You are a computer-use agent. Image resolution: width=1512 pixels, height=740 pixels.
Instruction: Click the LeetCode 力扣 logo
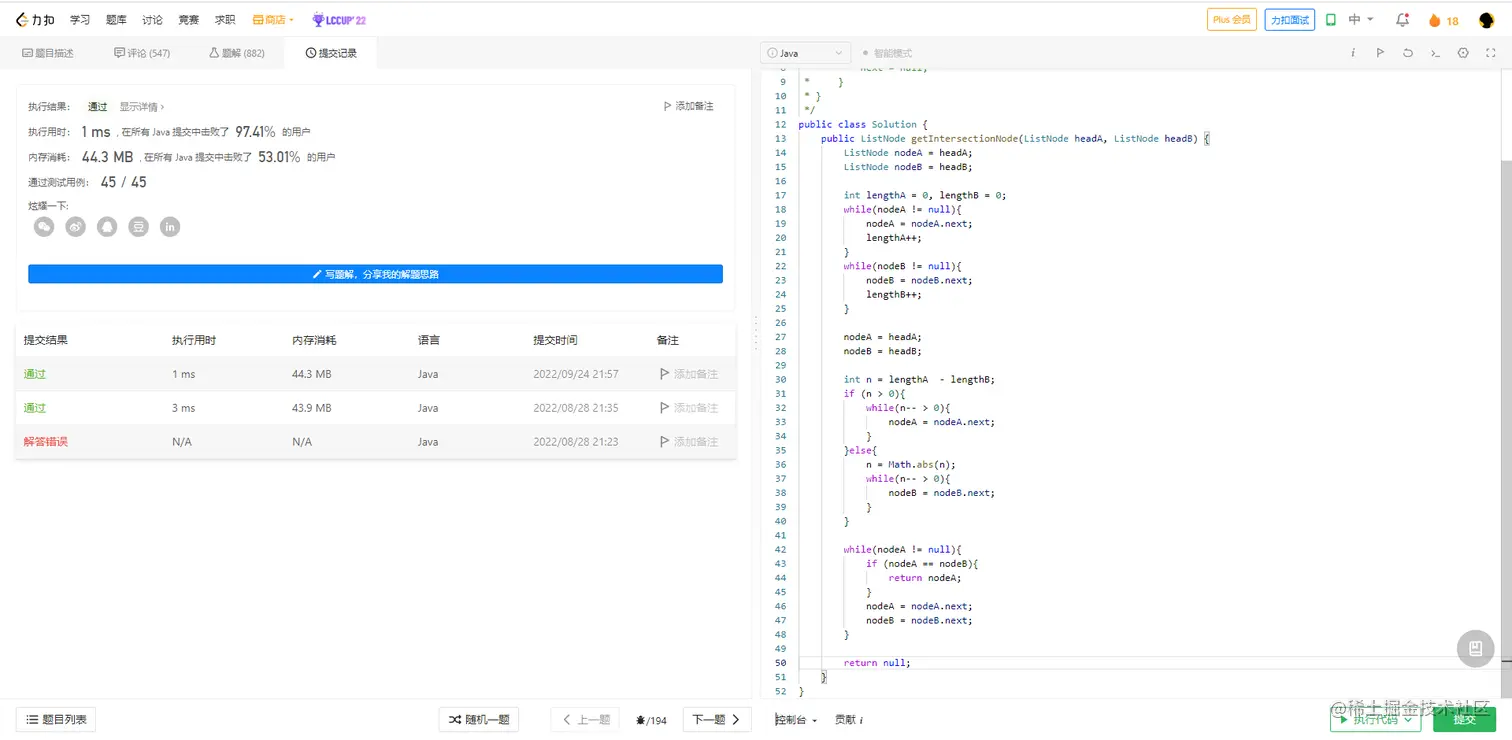pyautogui.click(x=36, y=19)
